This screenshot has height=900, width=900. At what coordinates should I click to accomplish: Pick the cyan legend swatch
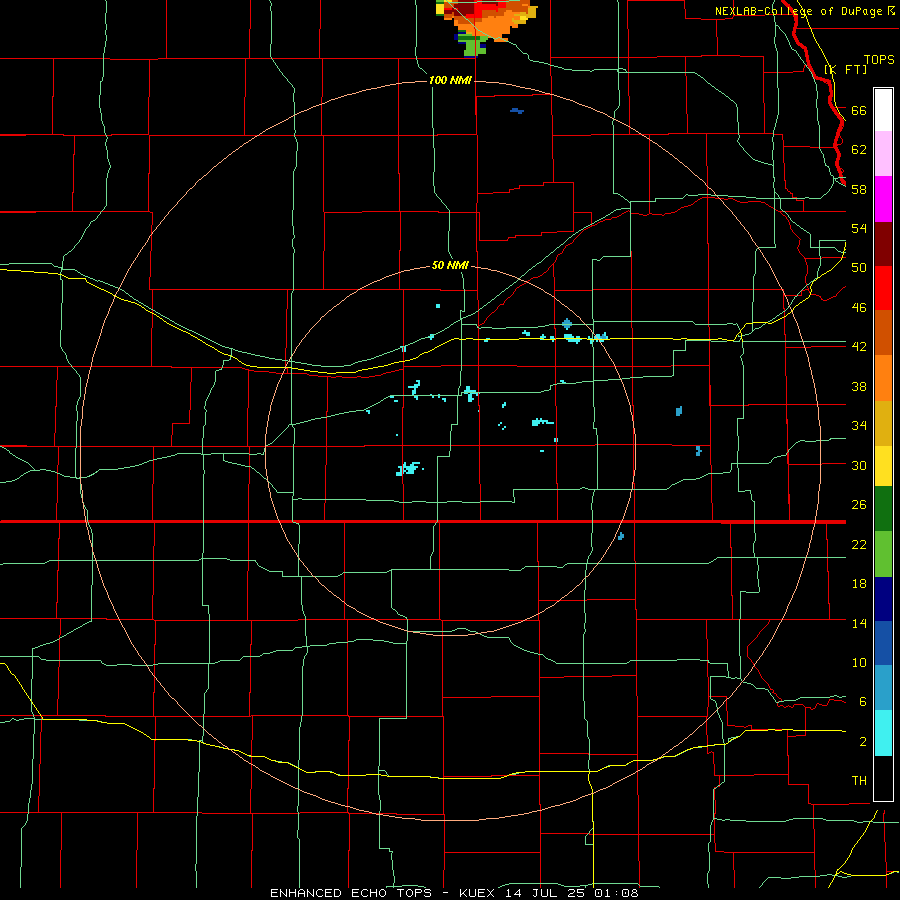pos(883,733)
